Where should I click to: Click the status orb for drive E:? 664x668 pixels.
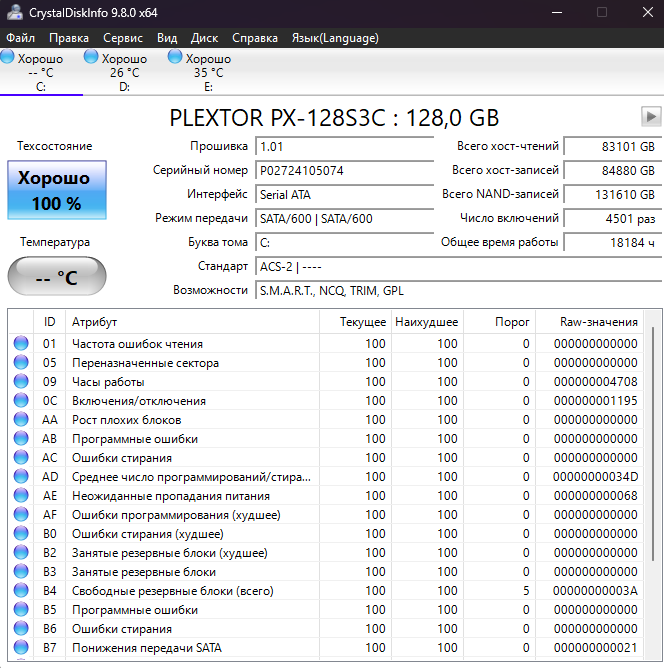176,58
